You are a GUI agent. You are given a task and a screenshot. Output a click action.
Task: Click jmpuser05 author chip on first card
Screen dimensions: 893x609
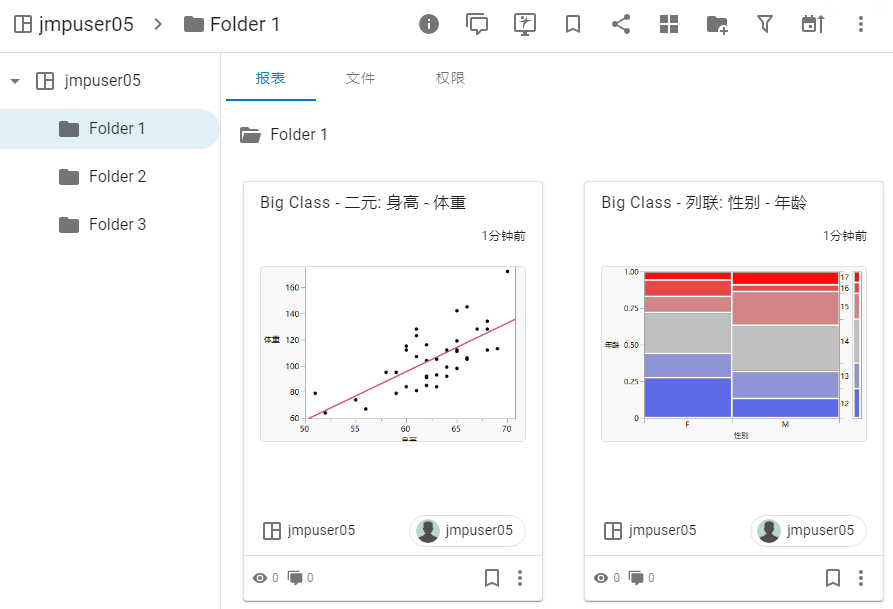tap(466, 531)
